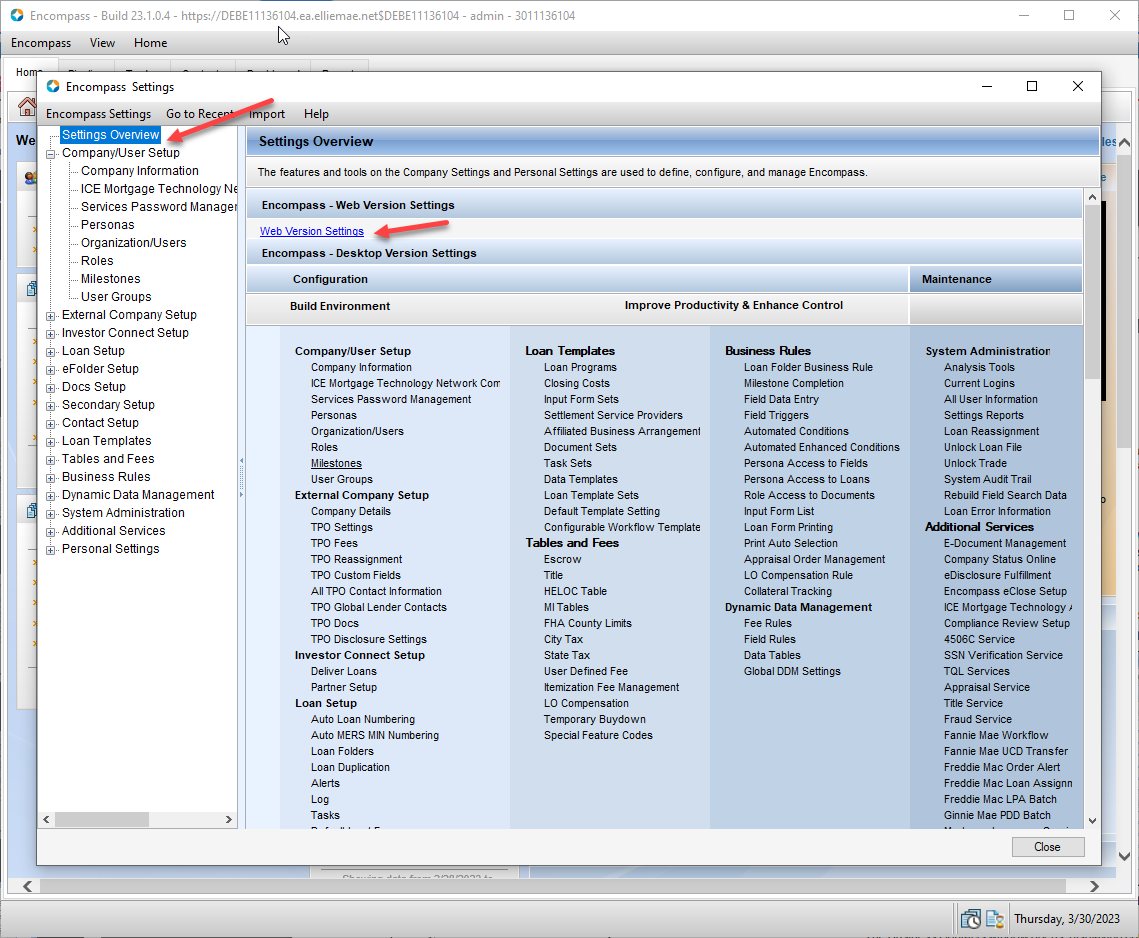1139x938 pixels.
Task: Open Escrow under Tables and Fees
Action: 562,559
